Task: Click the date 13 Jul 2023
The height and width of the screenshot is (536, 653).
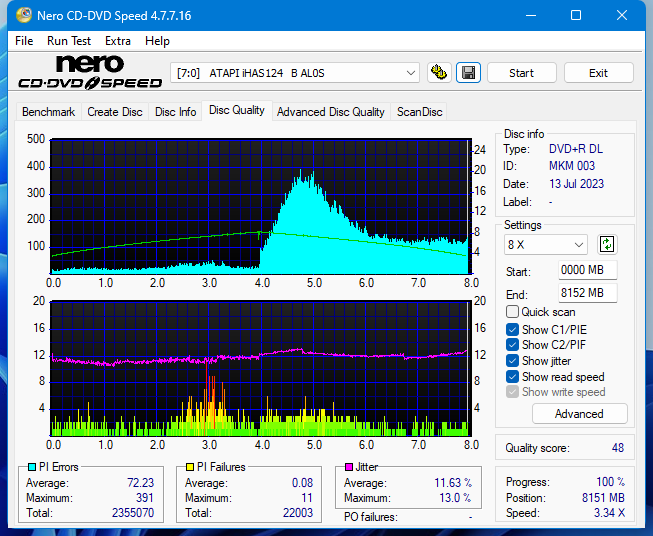Action: pyautogui.click(x=576, y=184)
